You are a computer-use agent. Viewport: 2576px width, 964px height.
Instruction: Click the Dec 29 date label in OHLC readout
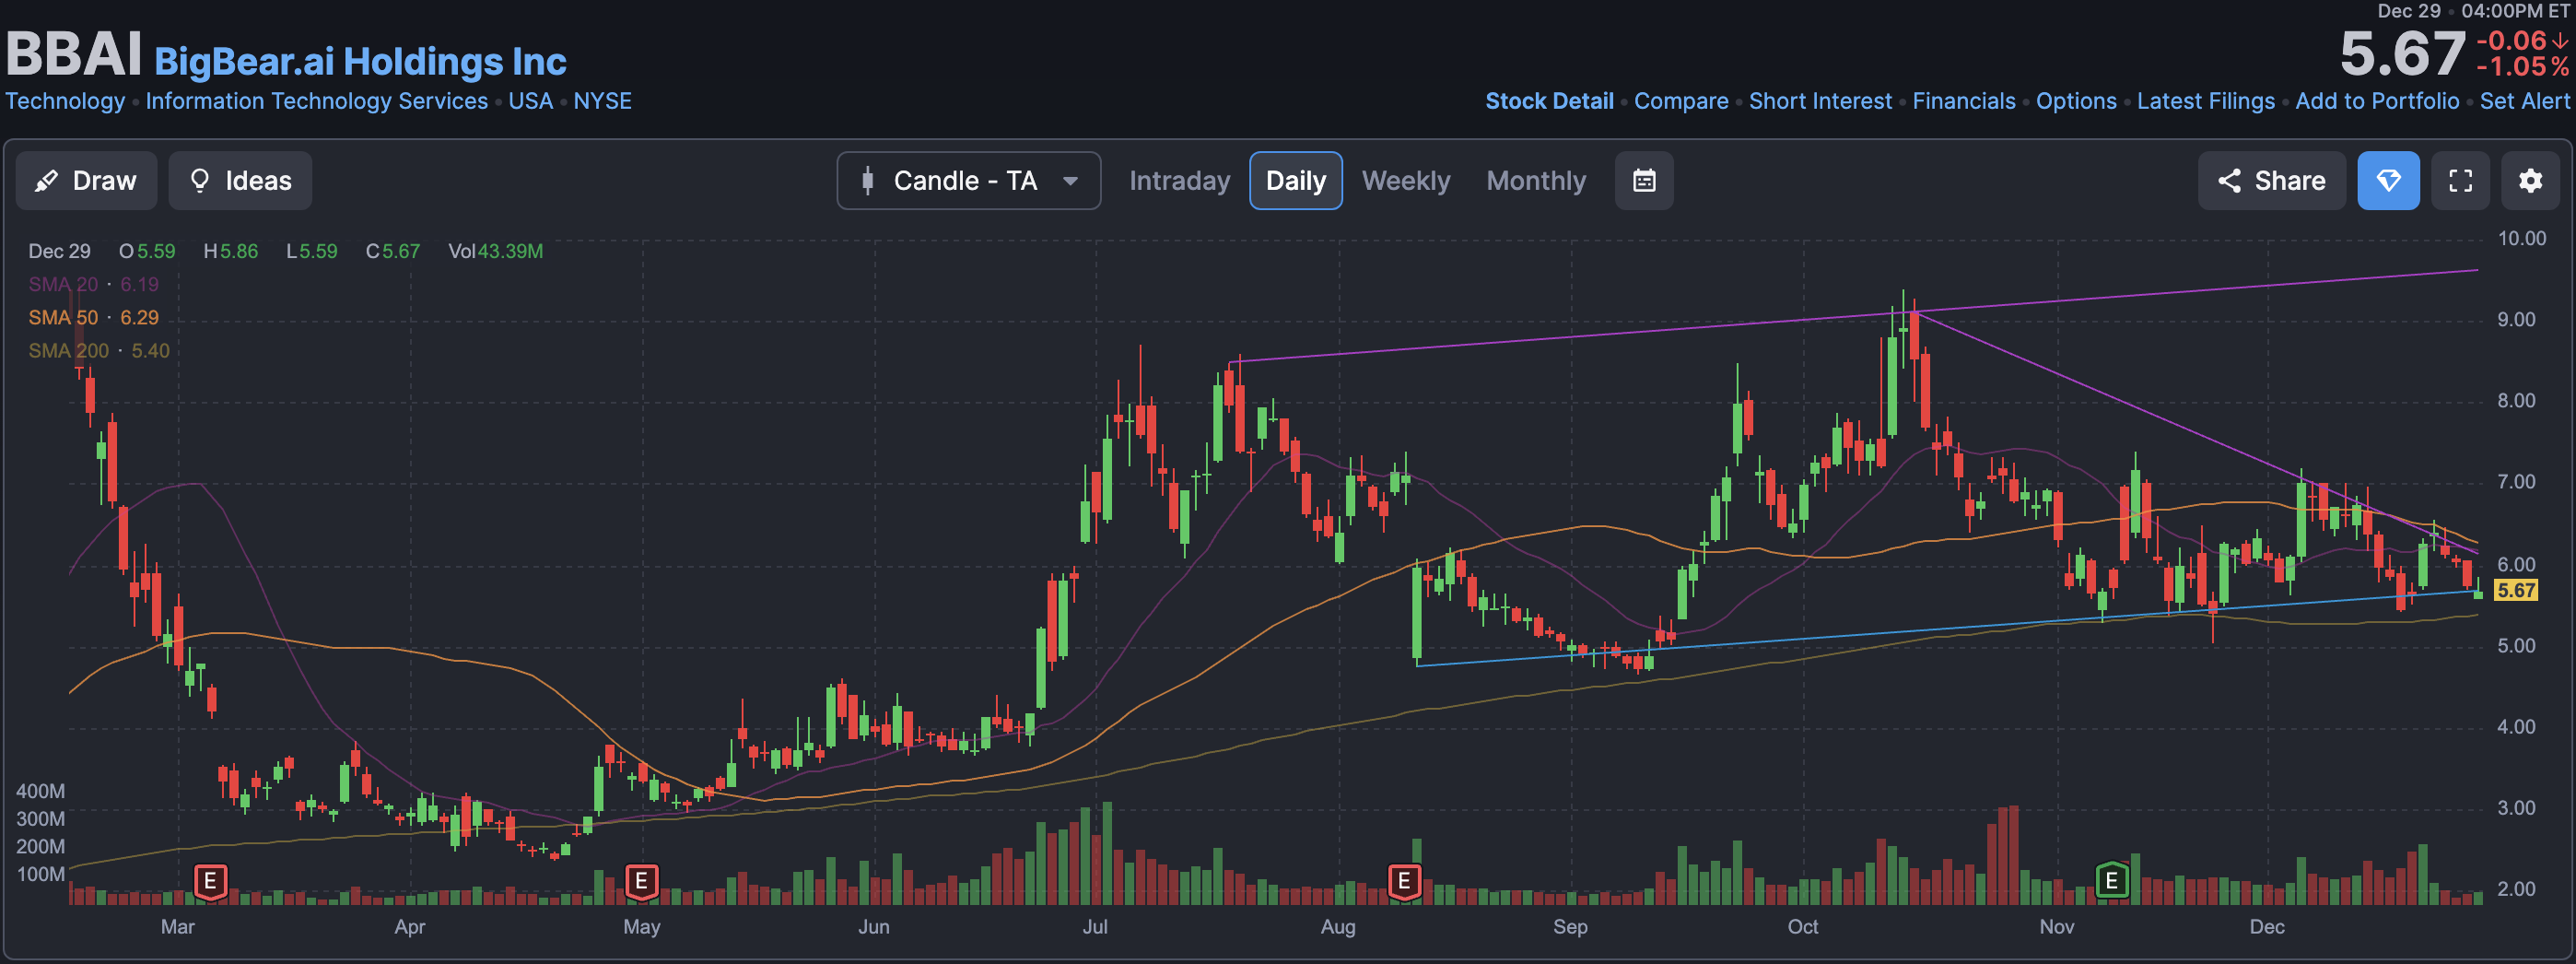[59, 251]
